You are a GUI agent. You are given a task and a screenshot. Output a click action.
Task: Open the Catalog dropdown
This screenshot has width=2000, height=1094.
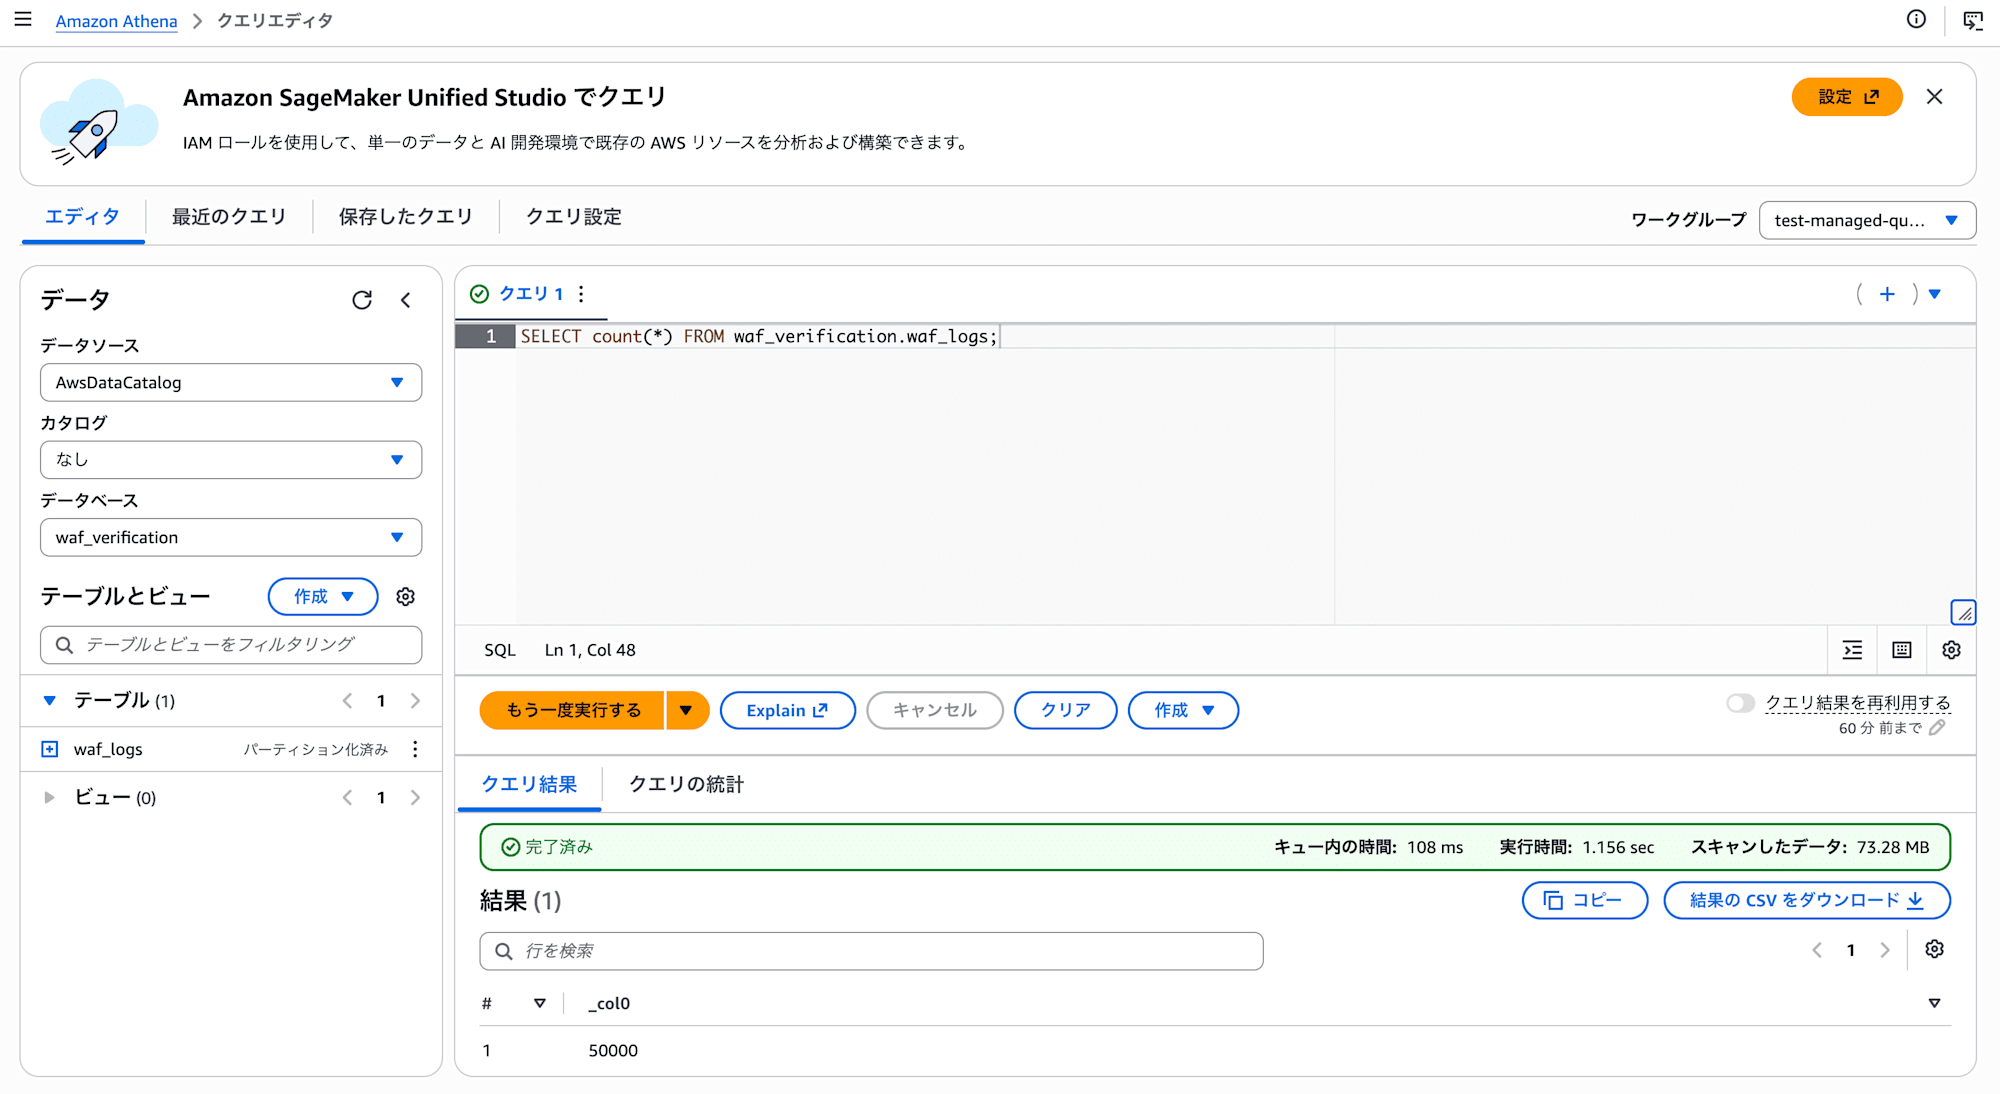[231, 460]
